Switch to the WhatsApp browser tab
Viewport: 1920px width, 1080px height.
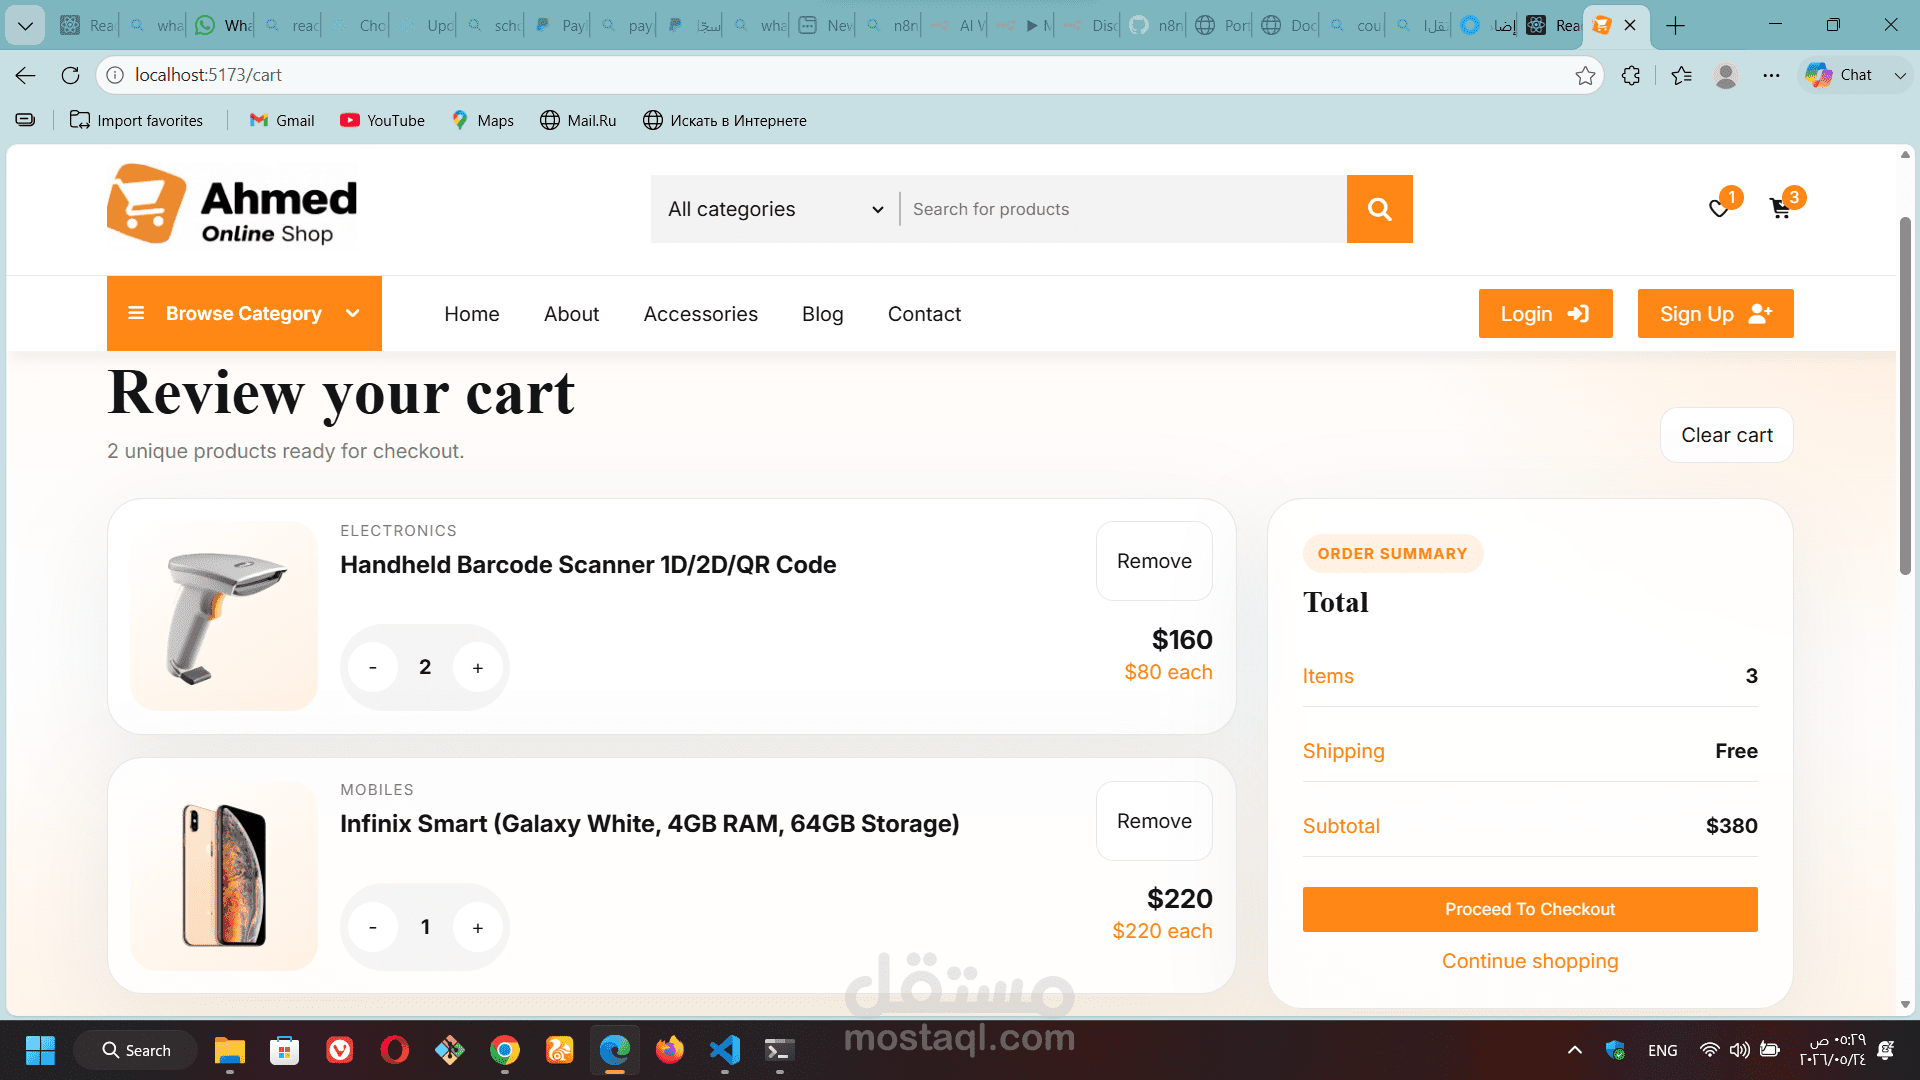(222, 25)
